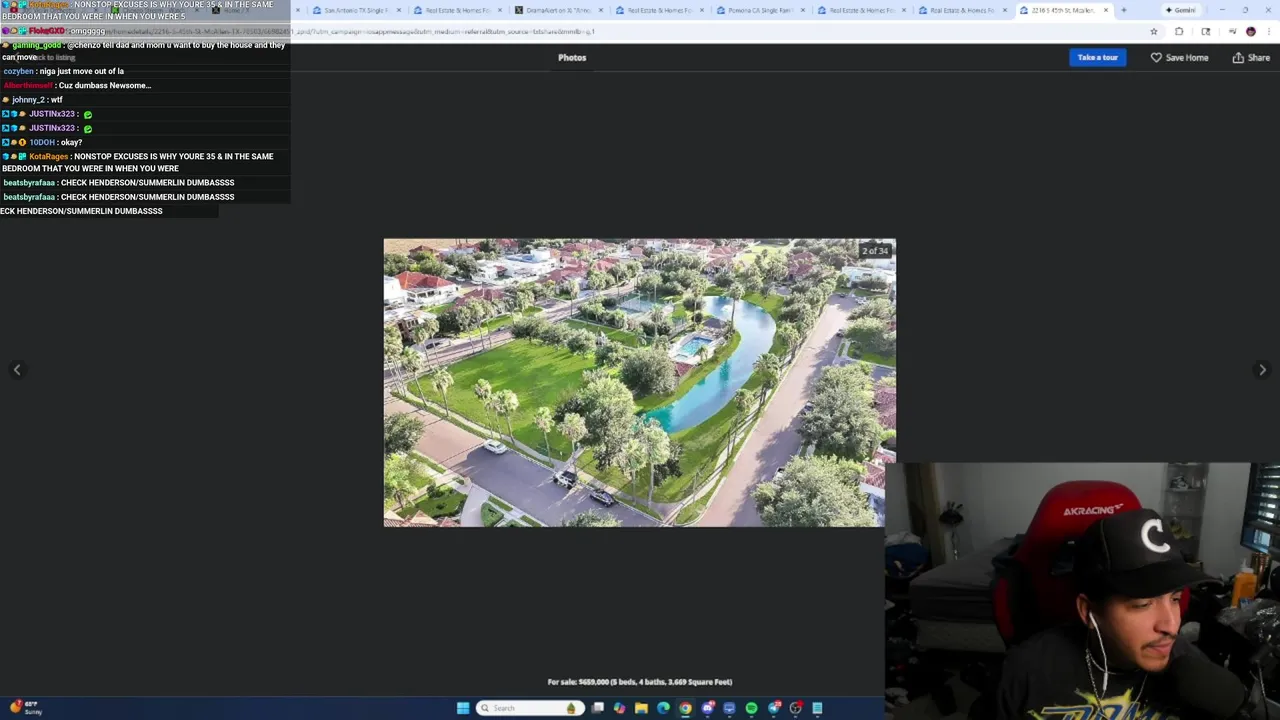Screen dimensions: 1280x720
Task: Switch to San Antonio TX Single tab
Action: tap(355, 10)
